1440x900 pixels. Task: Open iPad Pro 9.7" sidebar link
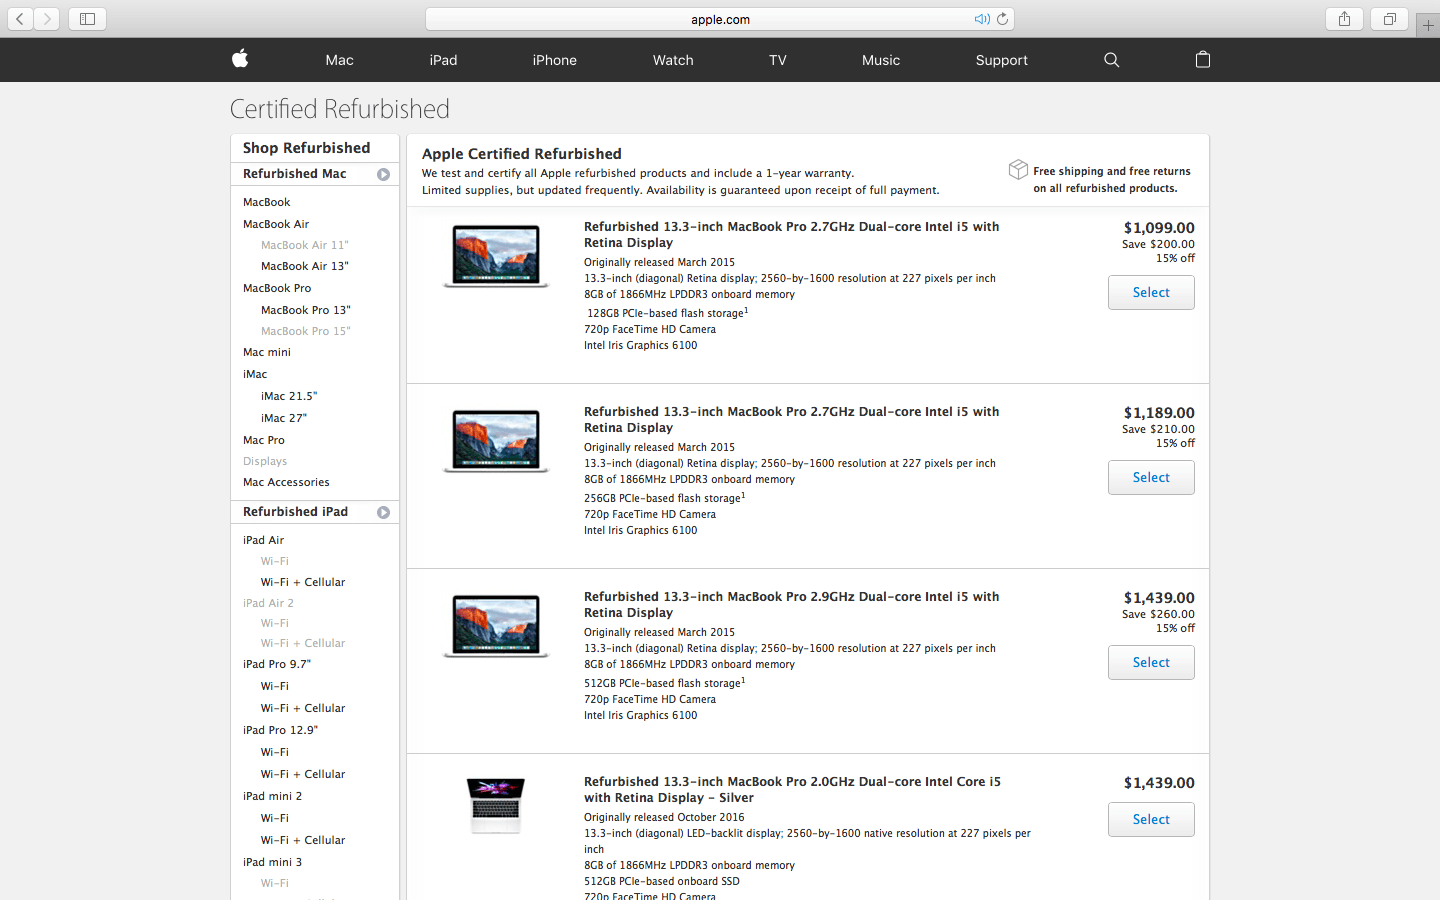pyautogui.click(x=277, y=664)
